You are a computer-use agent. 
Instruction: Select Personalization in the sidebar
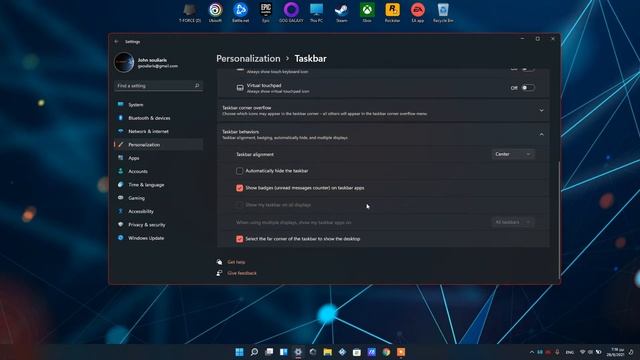(x=158, y=144)
